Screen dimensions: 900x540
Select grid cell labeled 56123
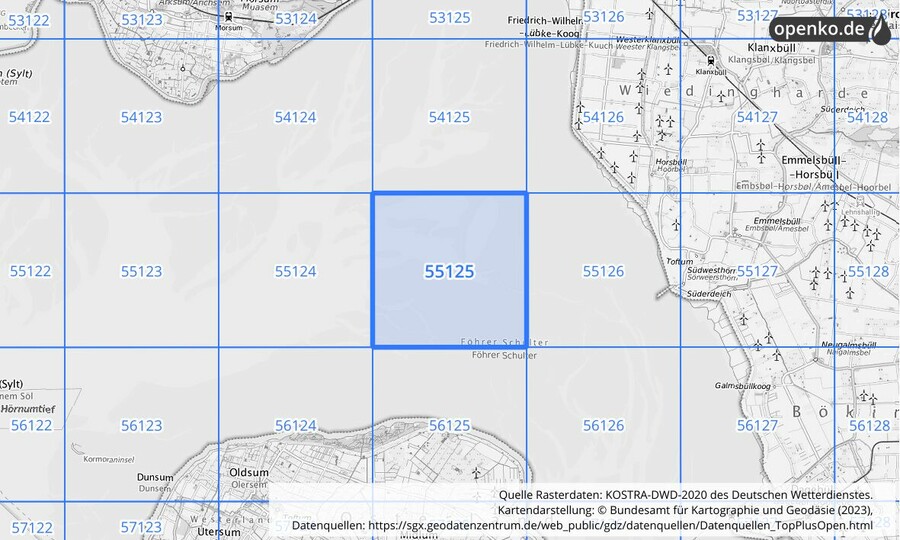[x=141, y=425]
